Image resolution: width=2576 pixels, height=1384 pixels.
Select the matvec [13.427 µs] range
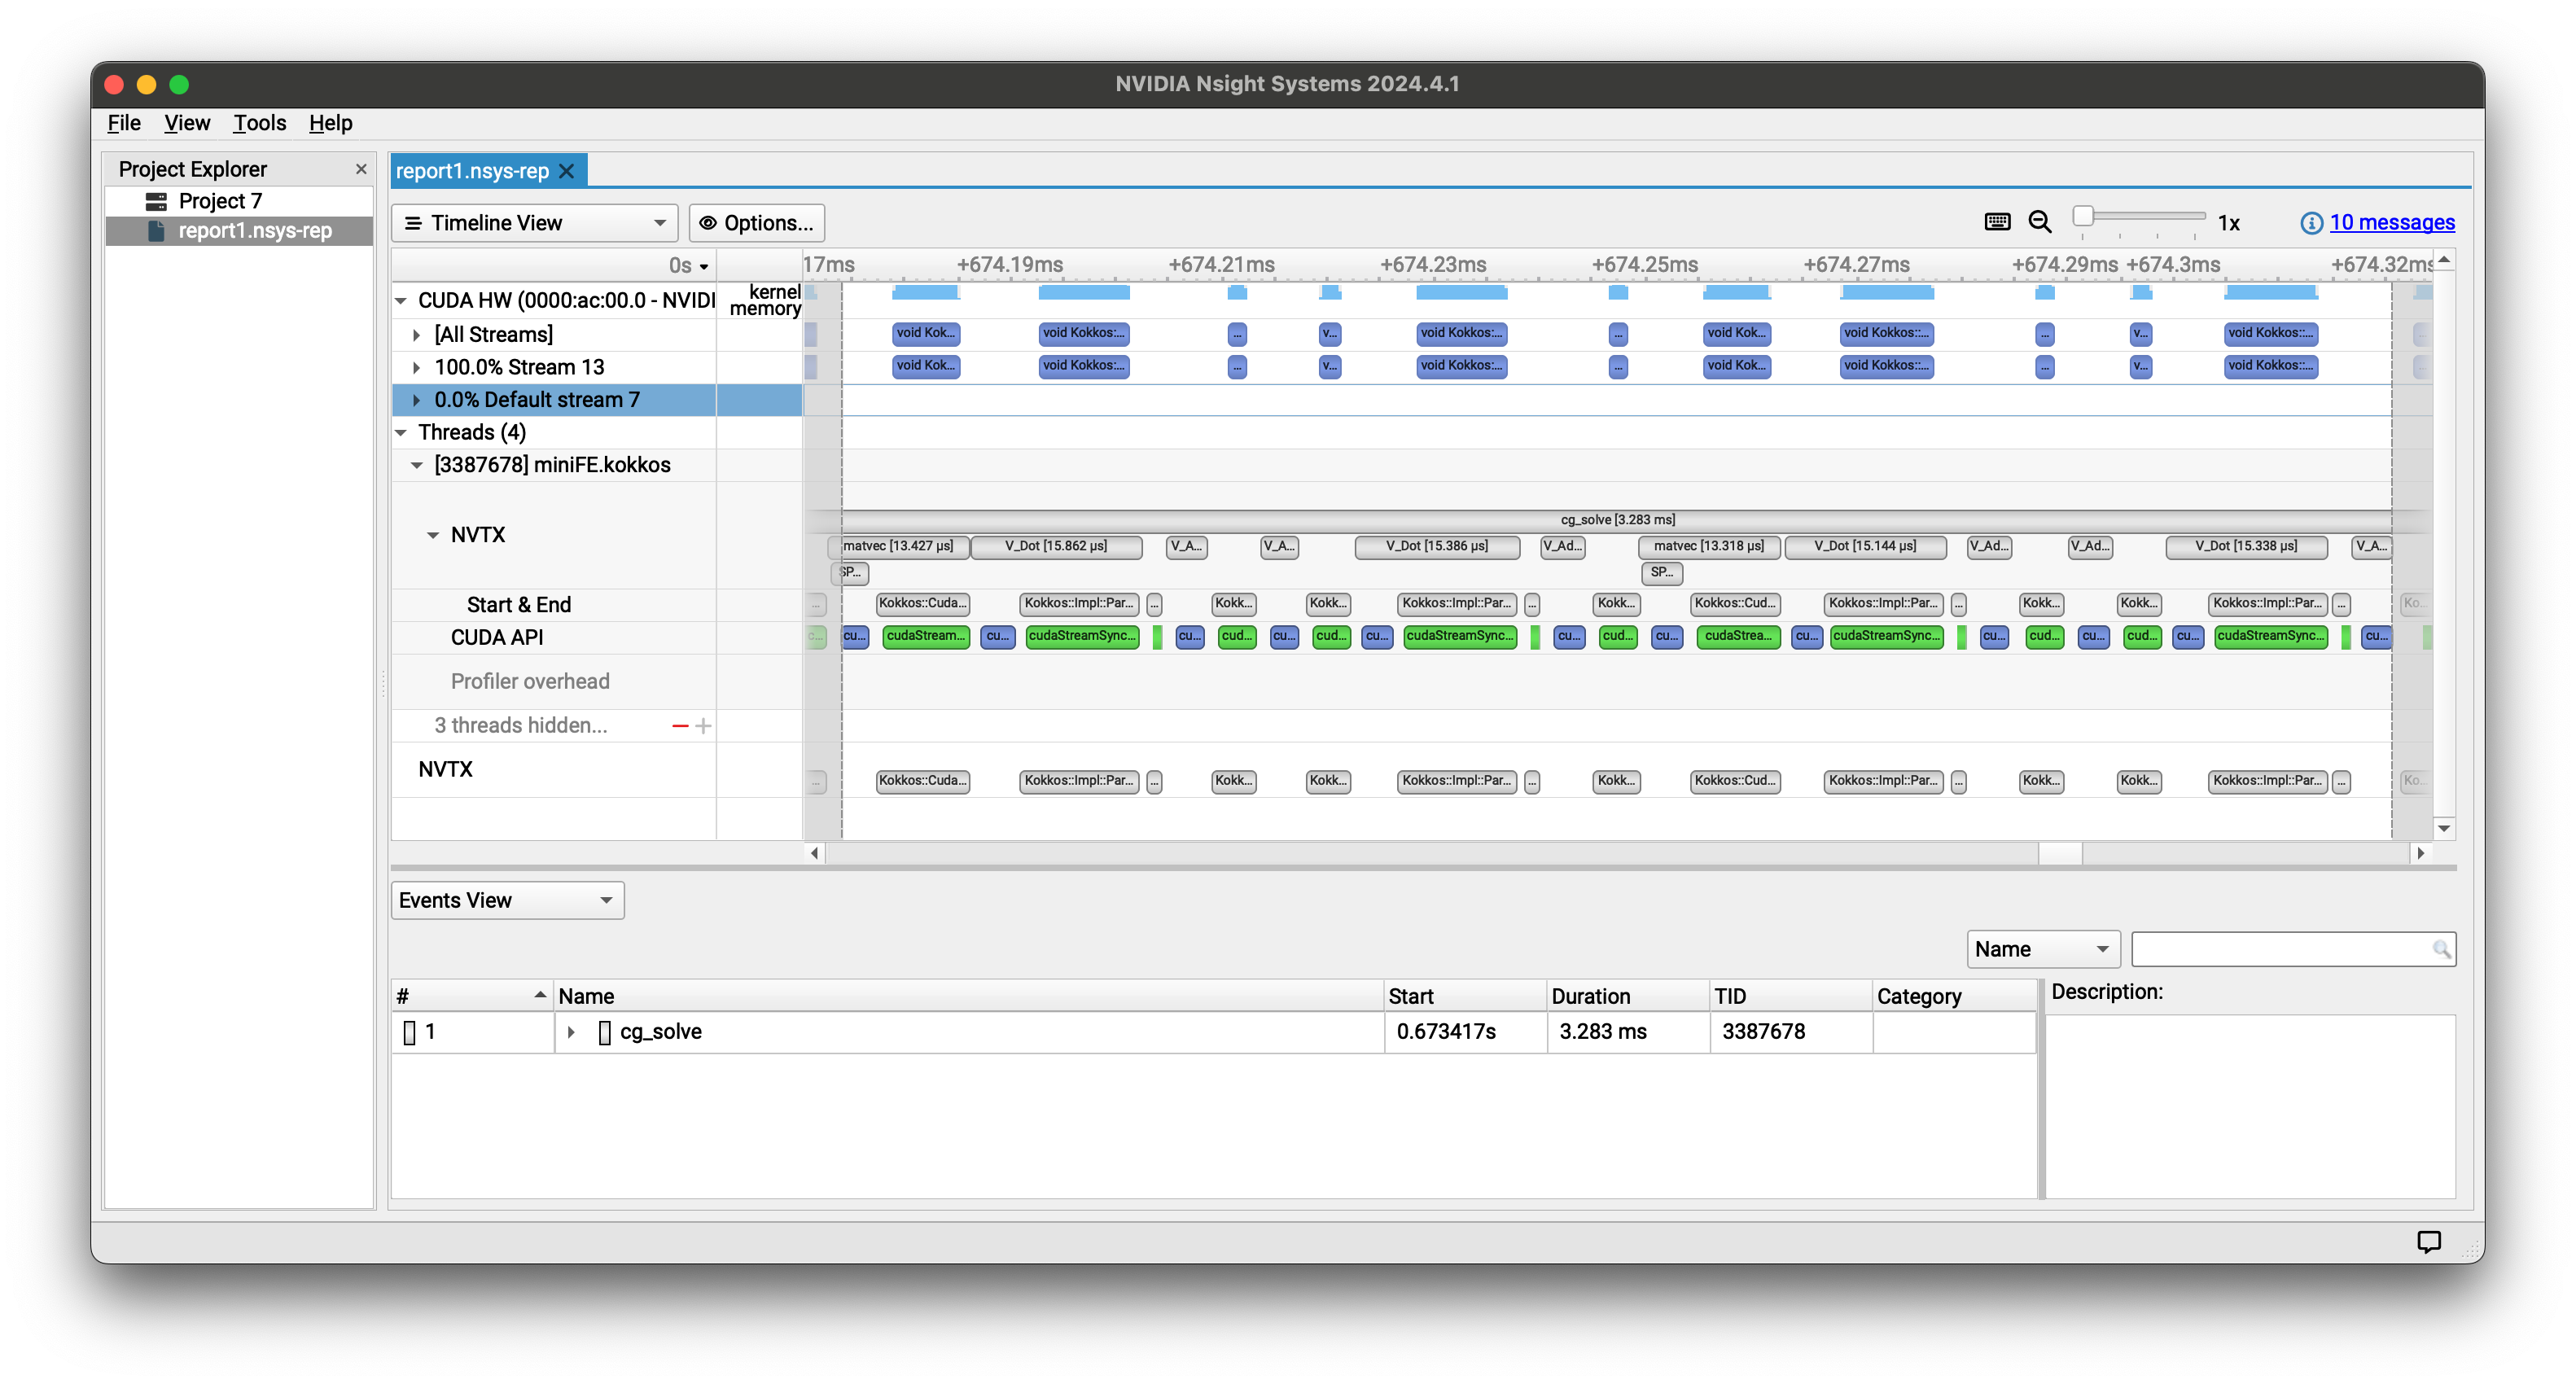click(x=898, y=547)
